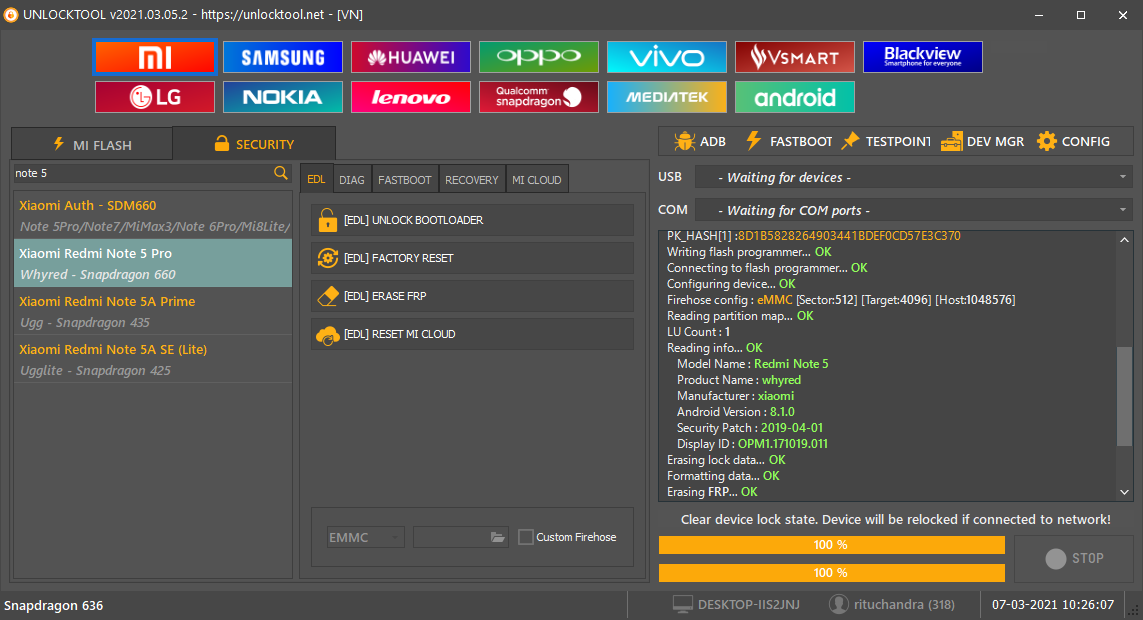Select the RECOVERY tab
This screenshot has width=1143, height=620.
pos(472,180)
